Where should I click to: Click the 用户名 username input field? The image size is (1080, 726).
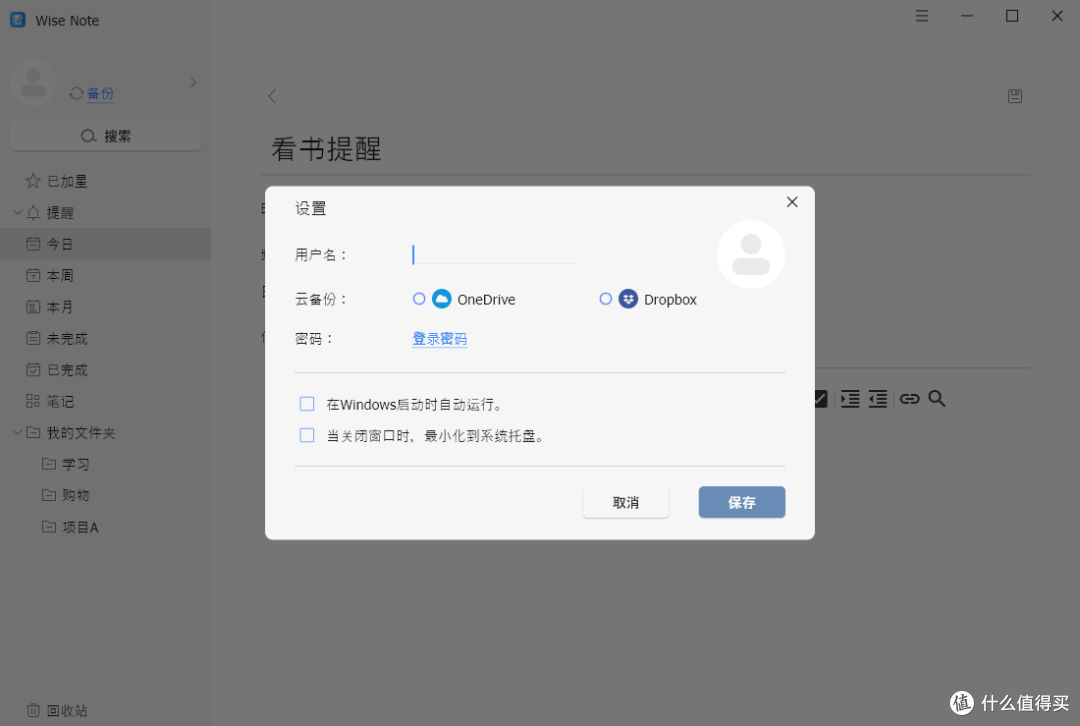click(495, 254)
